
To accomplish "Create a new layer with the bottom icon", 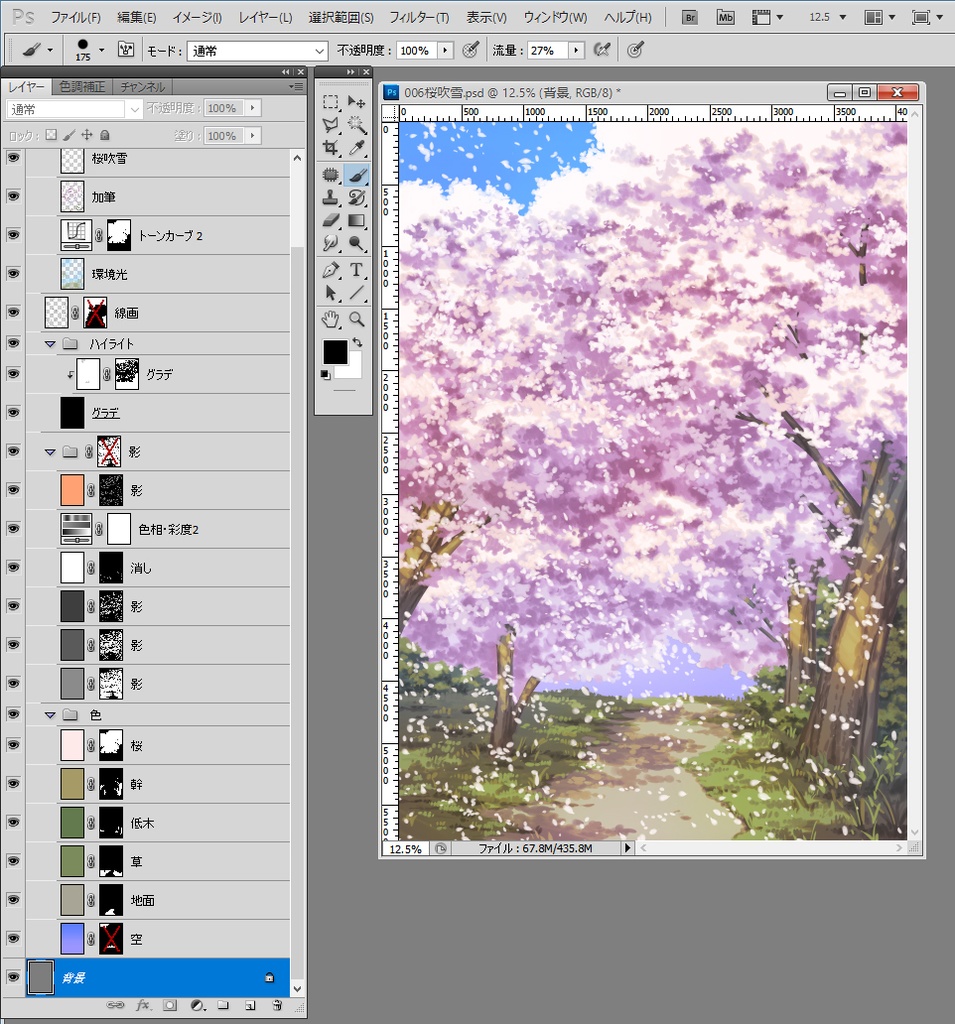I will [250, 1005].
